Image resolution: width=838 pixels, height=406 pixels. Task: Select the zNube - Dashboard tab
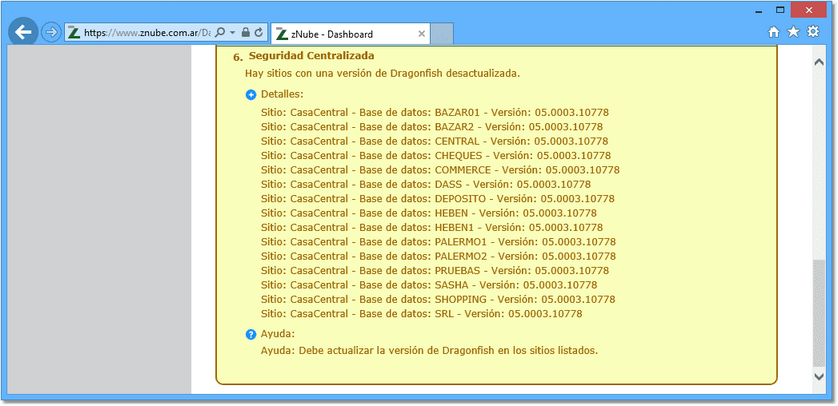tap(350, 34)
